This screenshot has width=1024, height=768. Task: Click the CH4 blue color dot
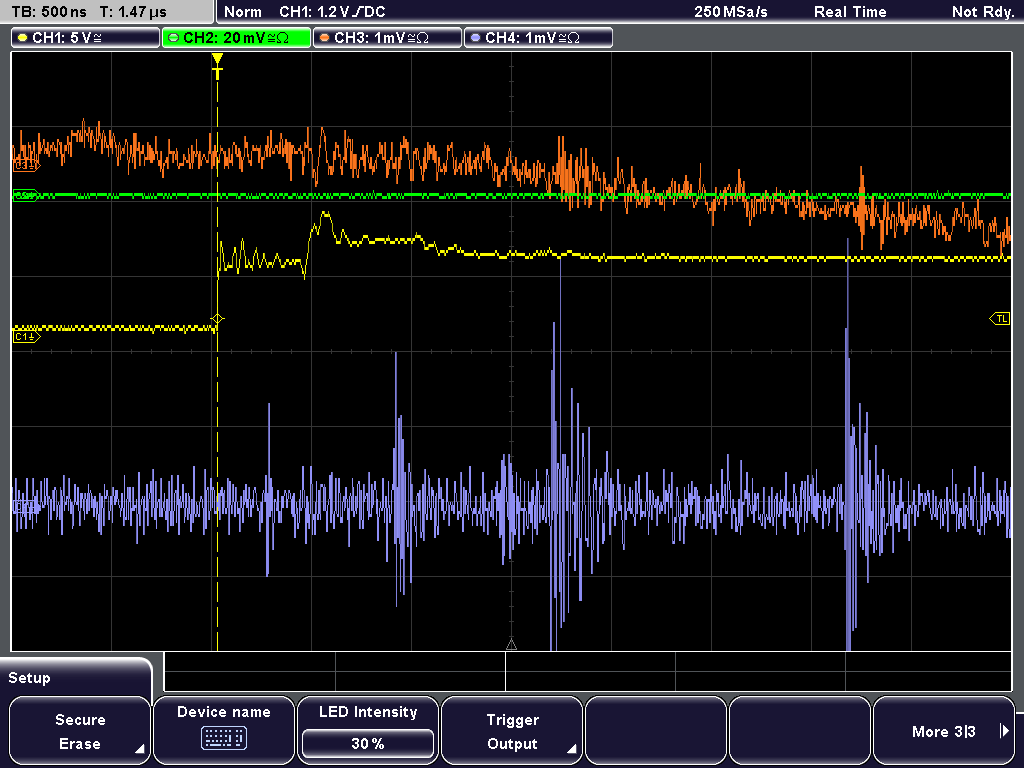tap(475, 38)
